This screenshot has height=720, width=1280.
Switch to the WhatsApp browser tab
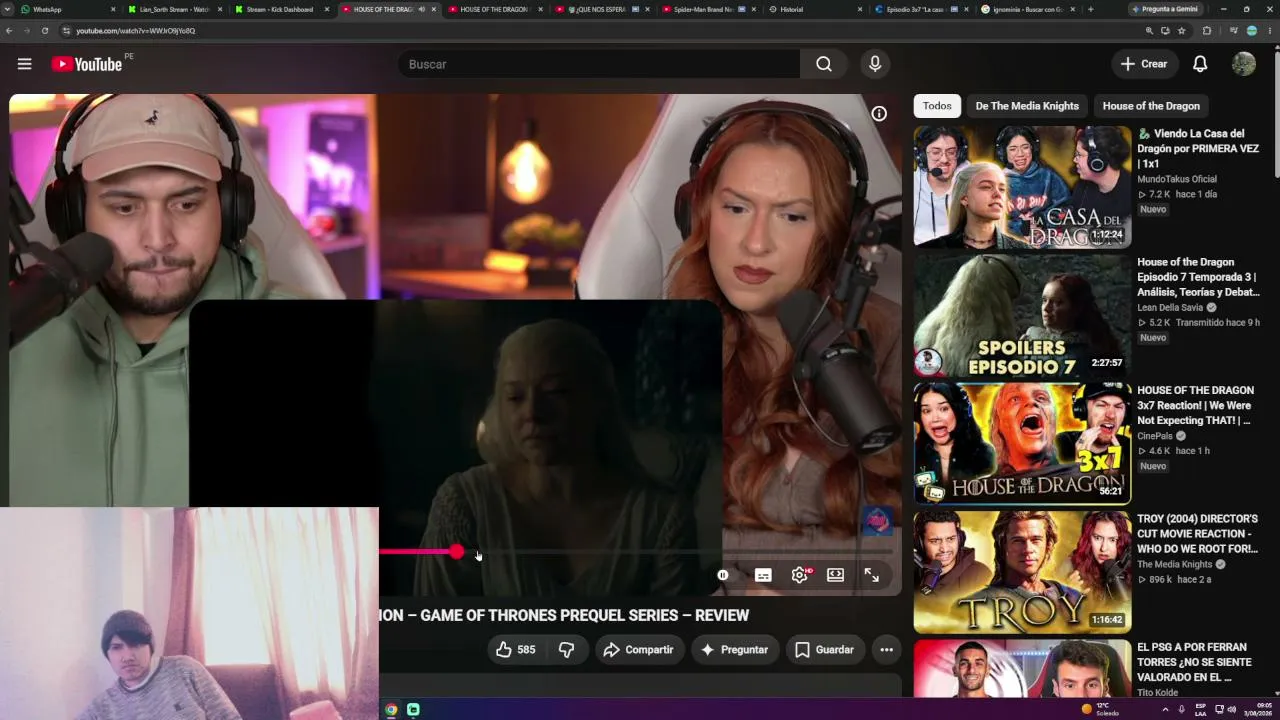(65, 9)
